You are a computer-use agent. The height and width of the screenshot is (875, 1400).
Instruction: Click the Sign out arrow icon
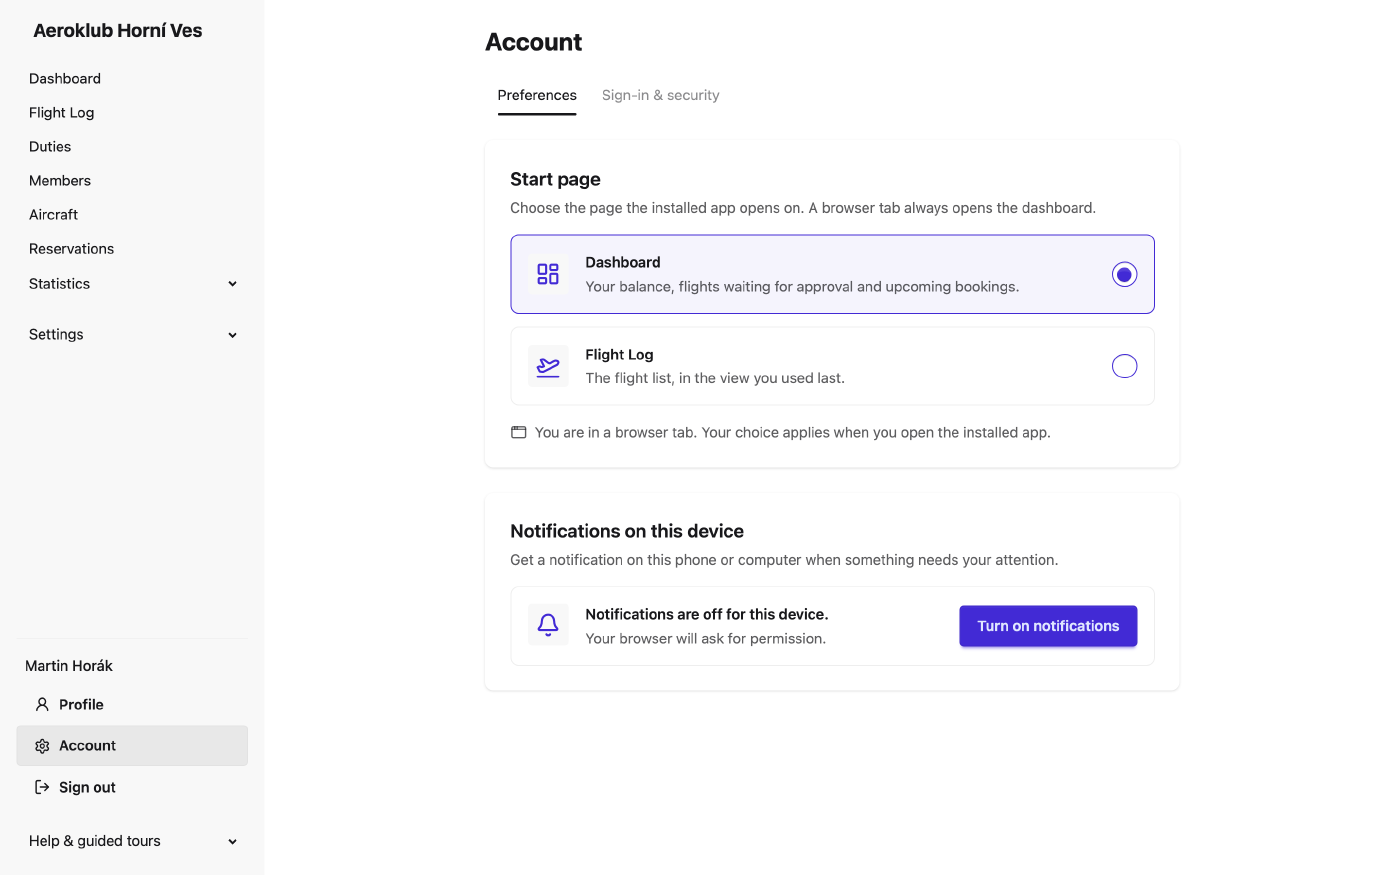tap(42, 787)
